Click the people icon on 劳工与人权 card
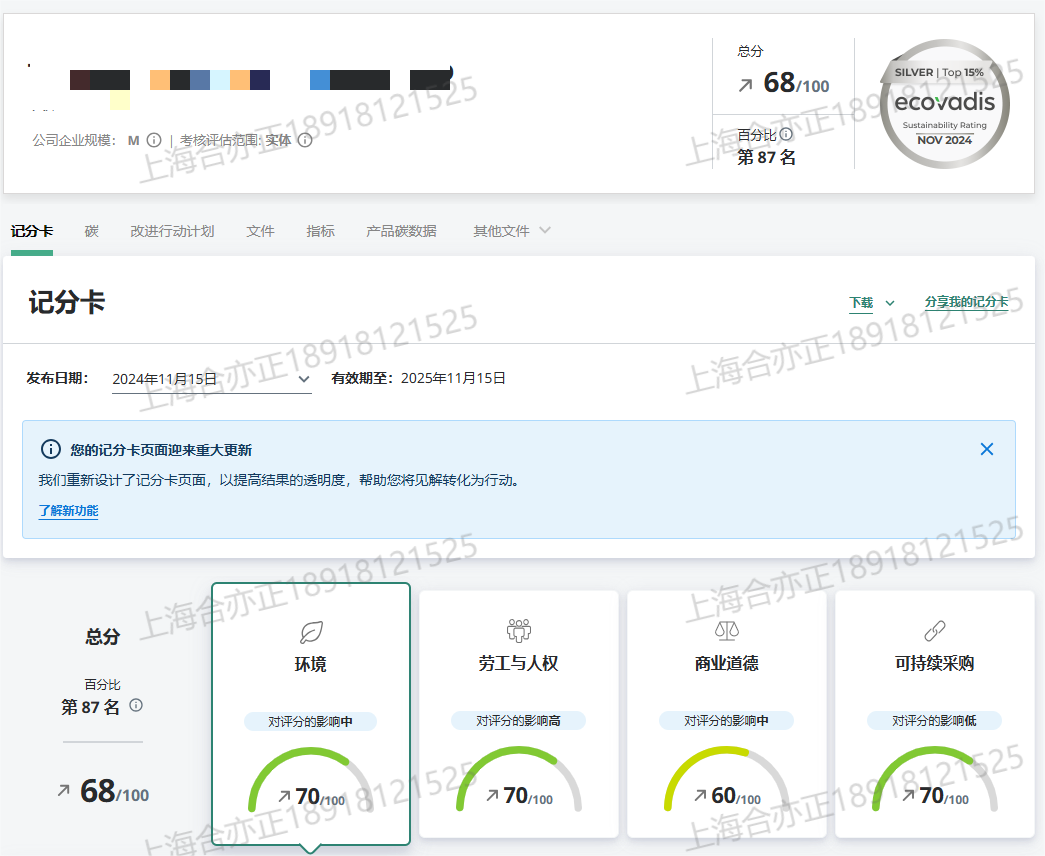Screen dimensions: 1045x856 tap(518, 630)
